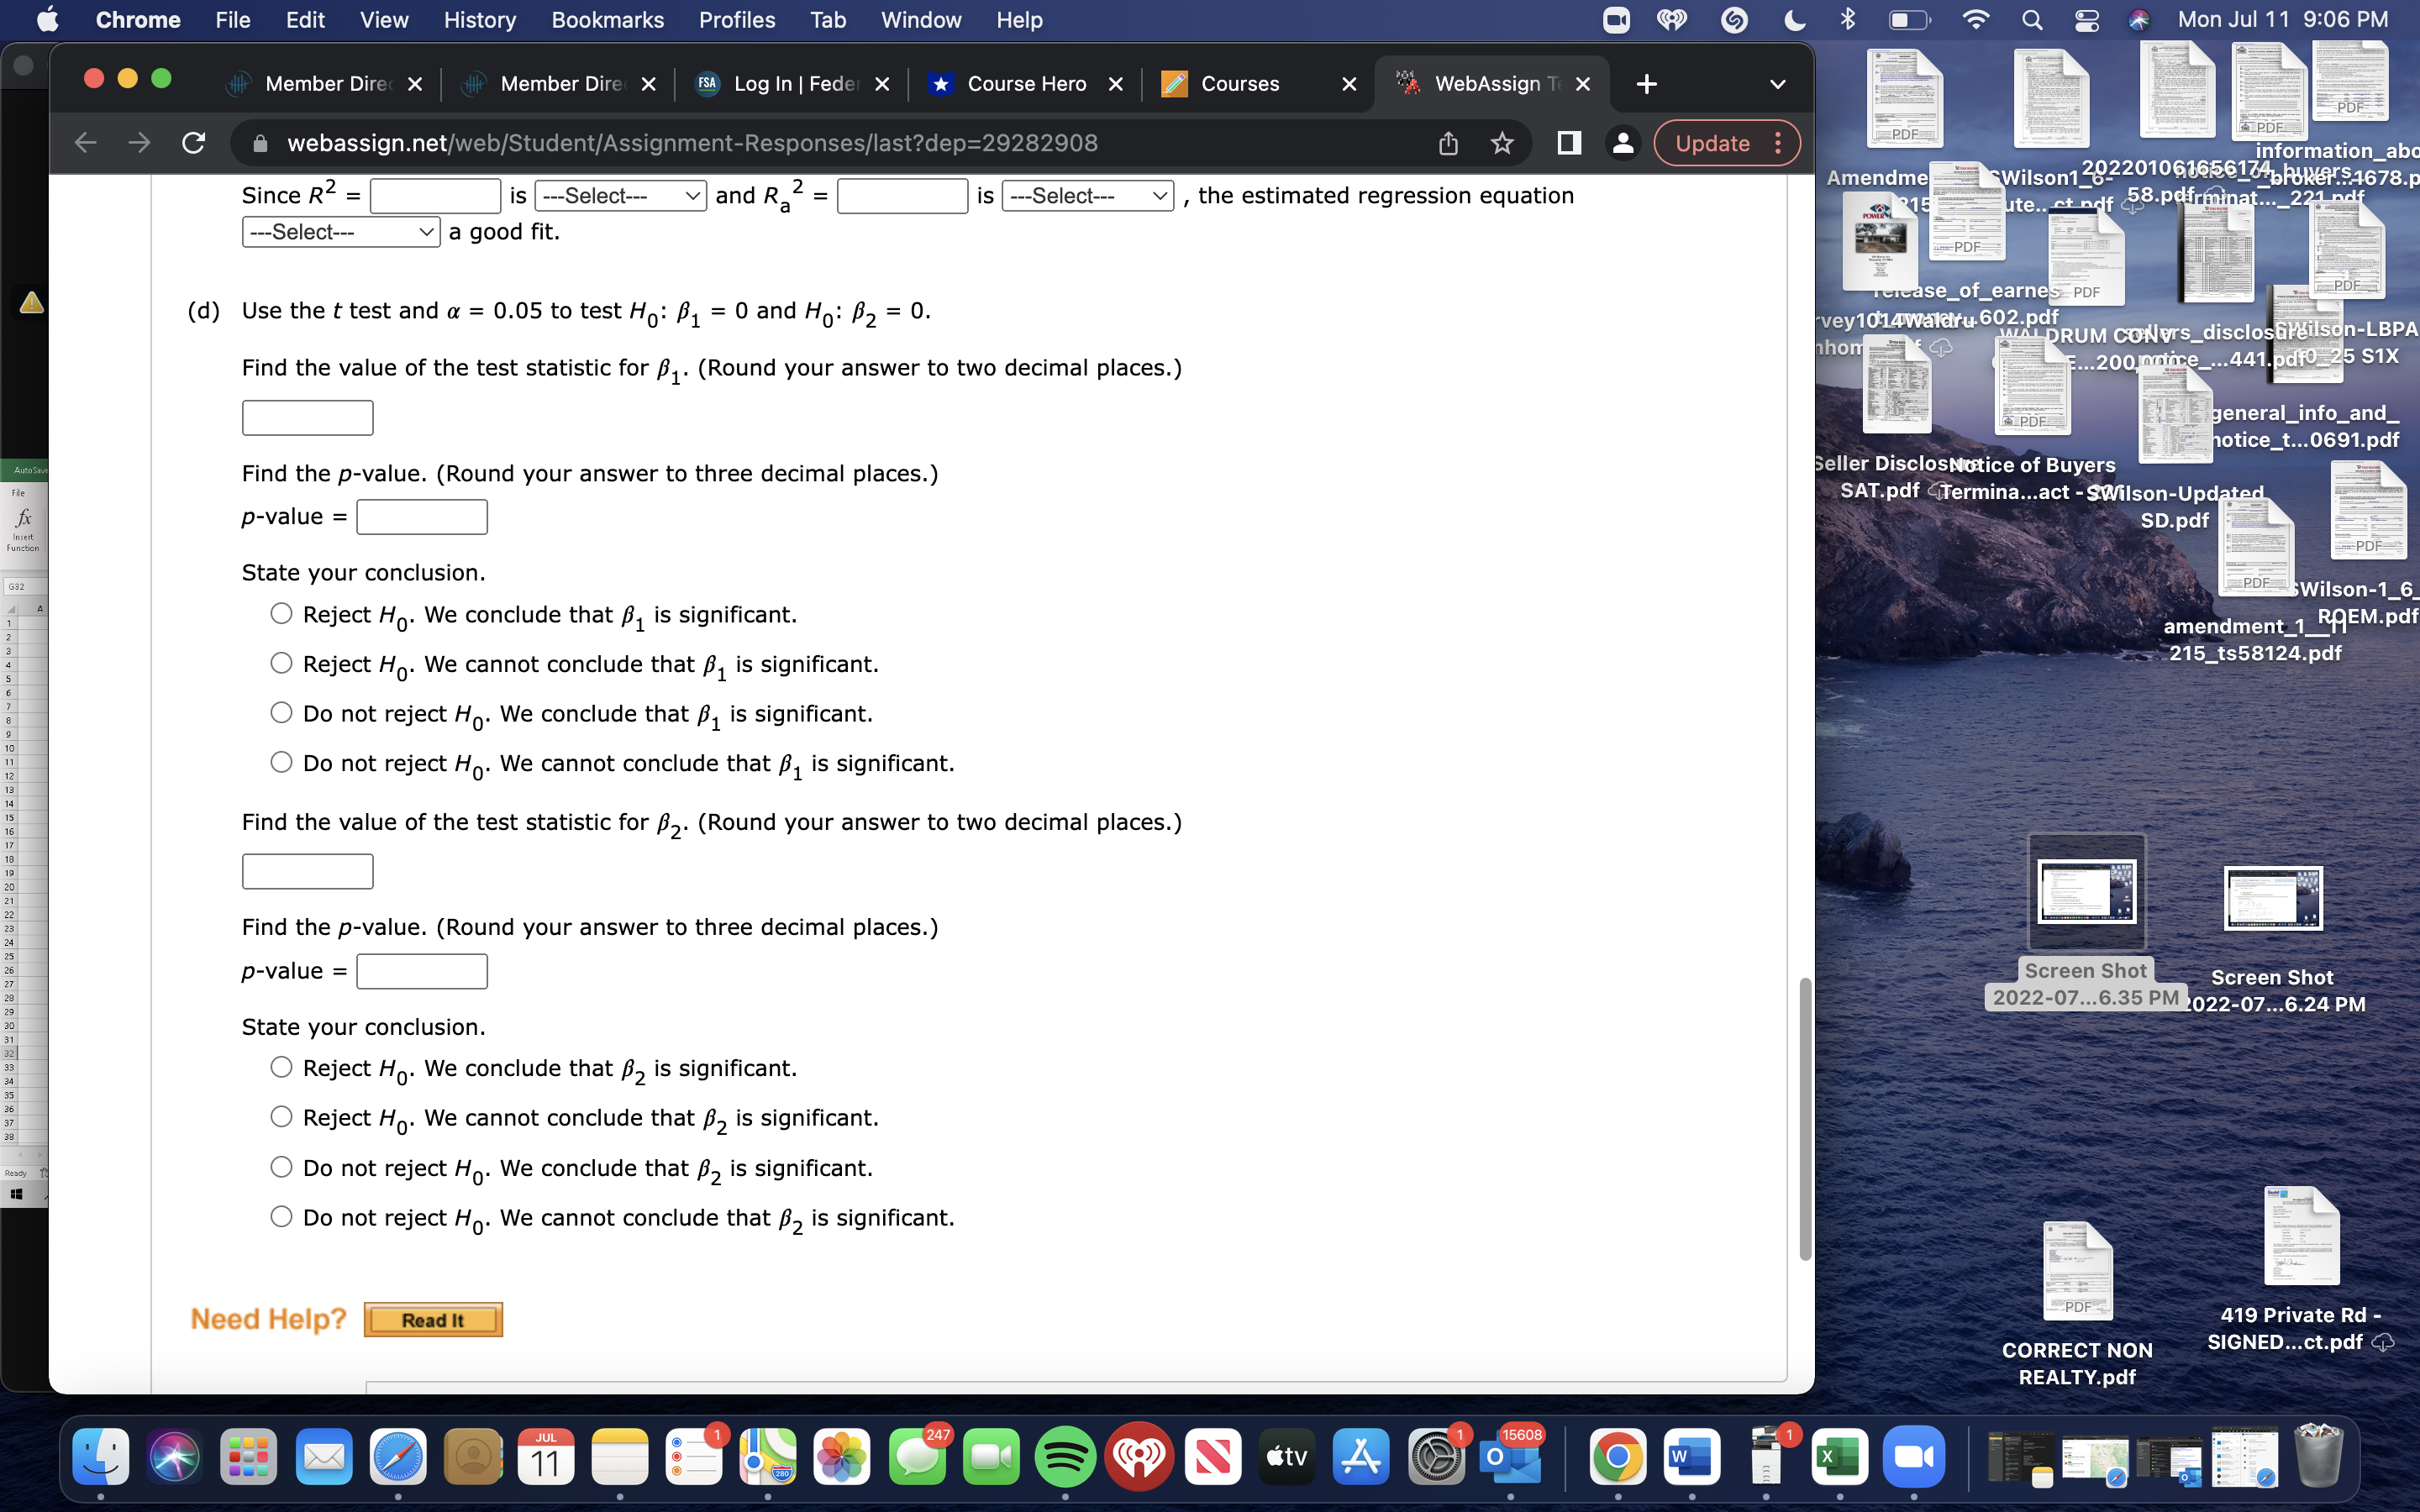Screen dimensions: 2420x1512
Task: Expand the tab search chevron in Chrome
Action: [1777, 84]
